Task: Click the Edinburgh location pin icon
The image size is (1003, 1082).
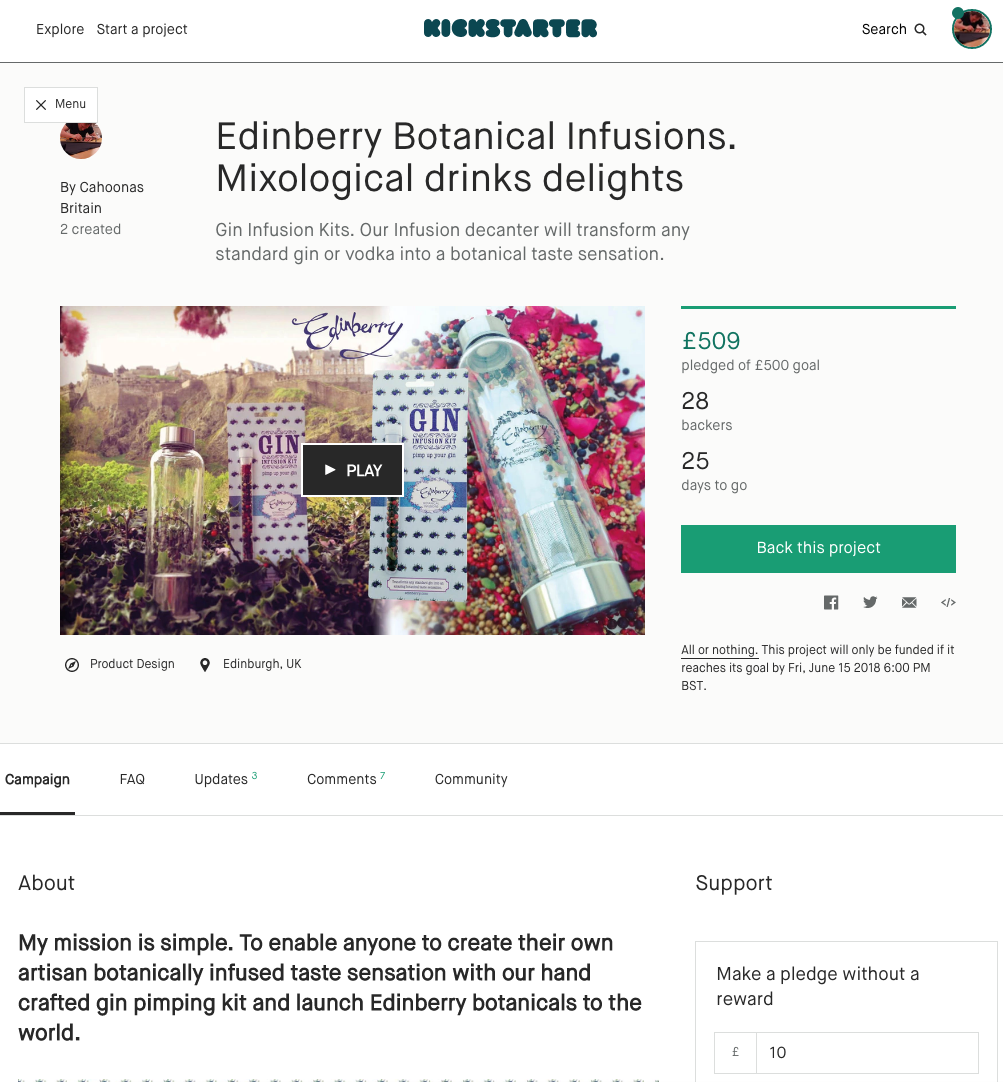Action: point(205,664)
